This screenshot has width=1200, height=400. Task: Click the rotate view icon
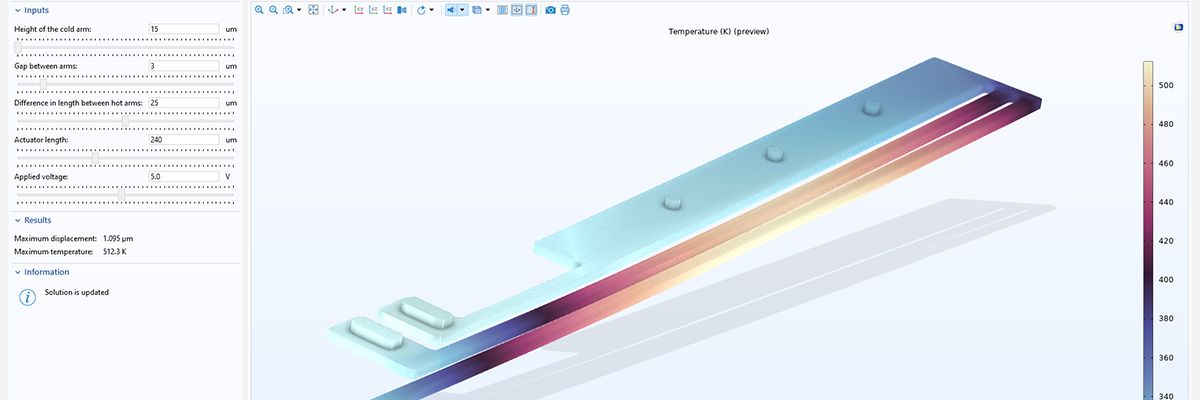(x=421, y=10)
